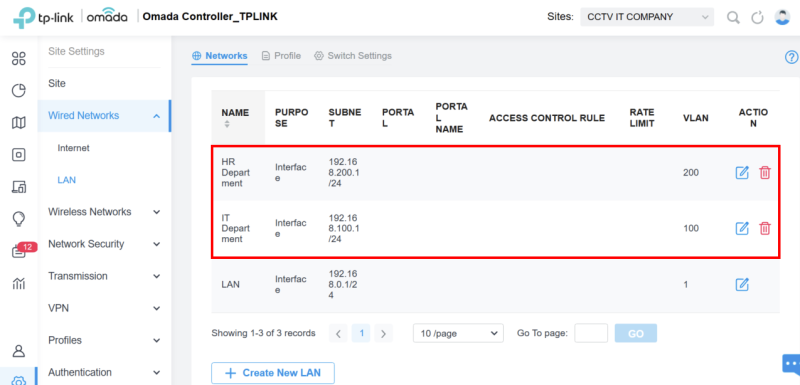The width and height of the screenshot is (800, 385).
Task: Open the account avatar menu
Action: (x=782, y=17)
